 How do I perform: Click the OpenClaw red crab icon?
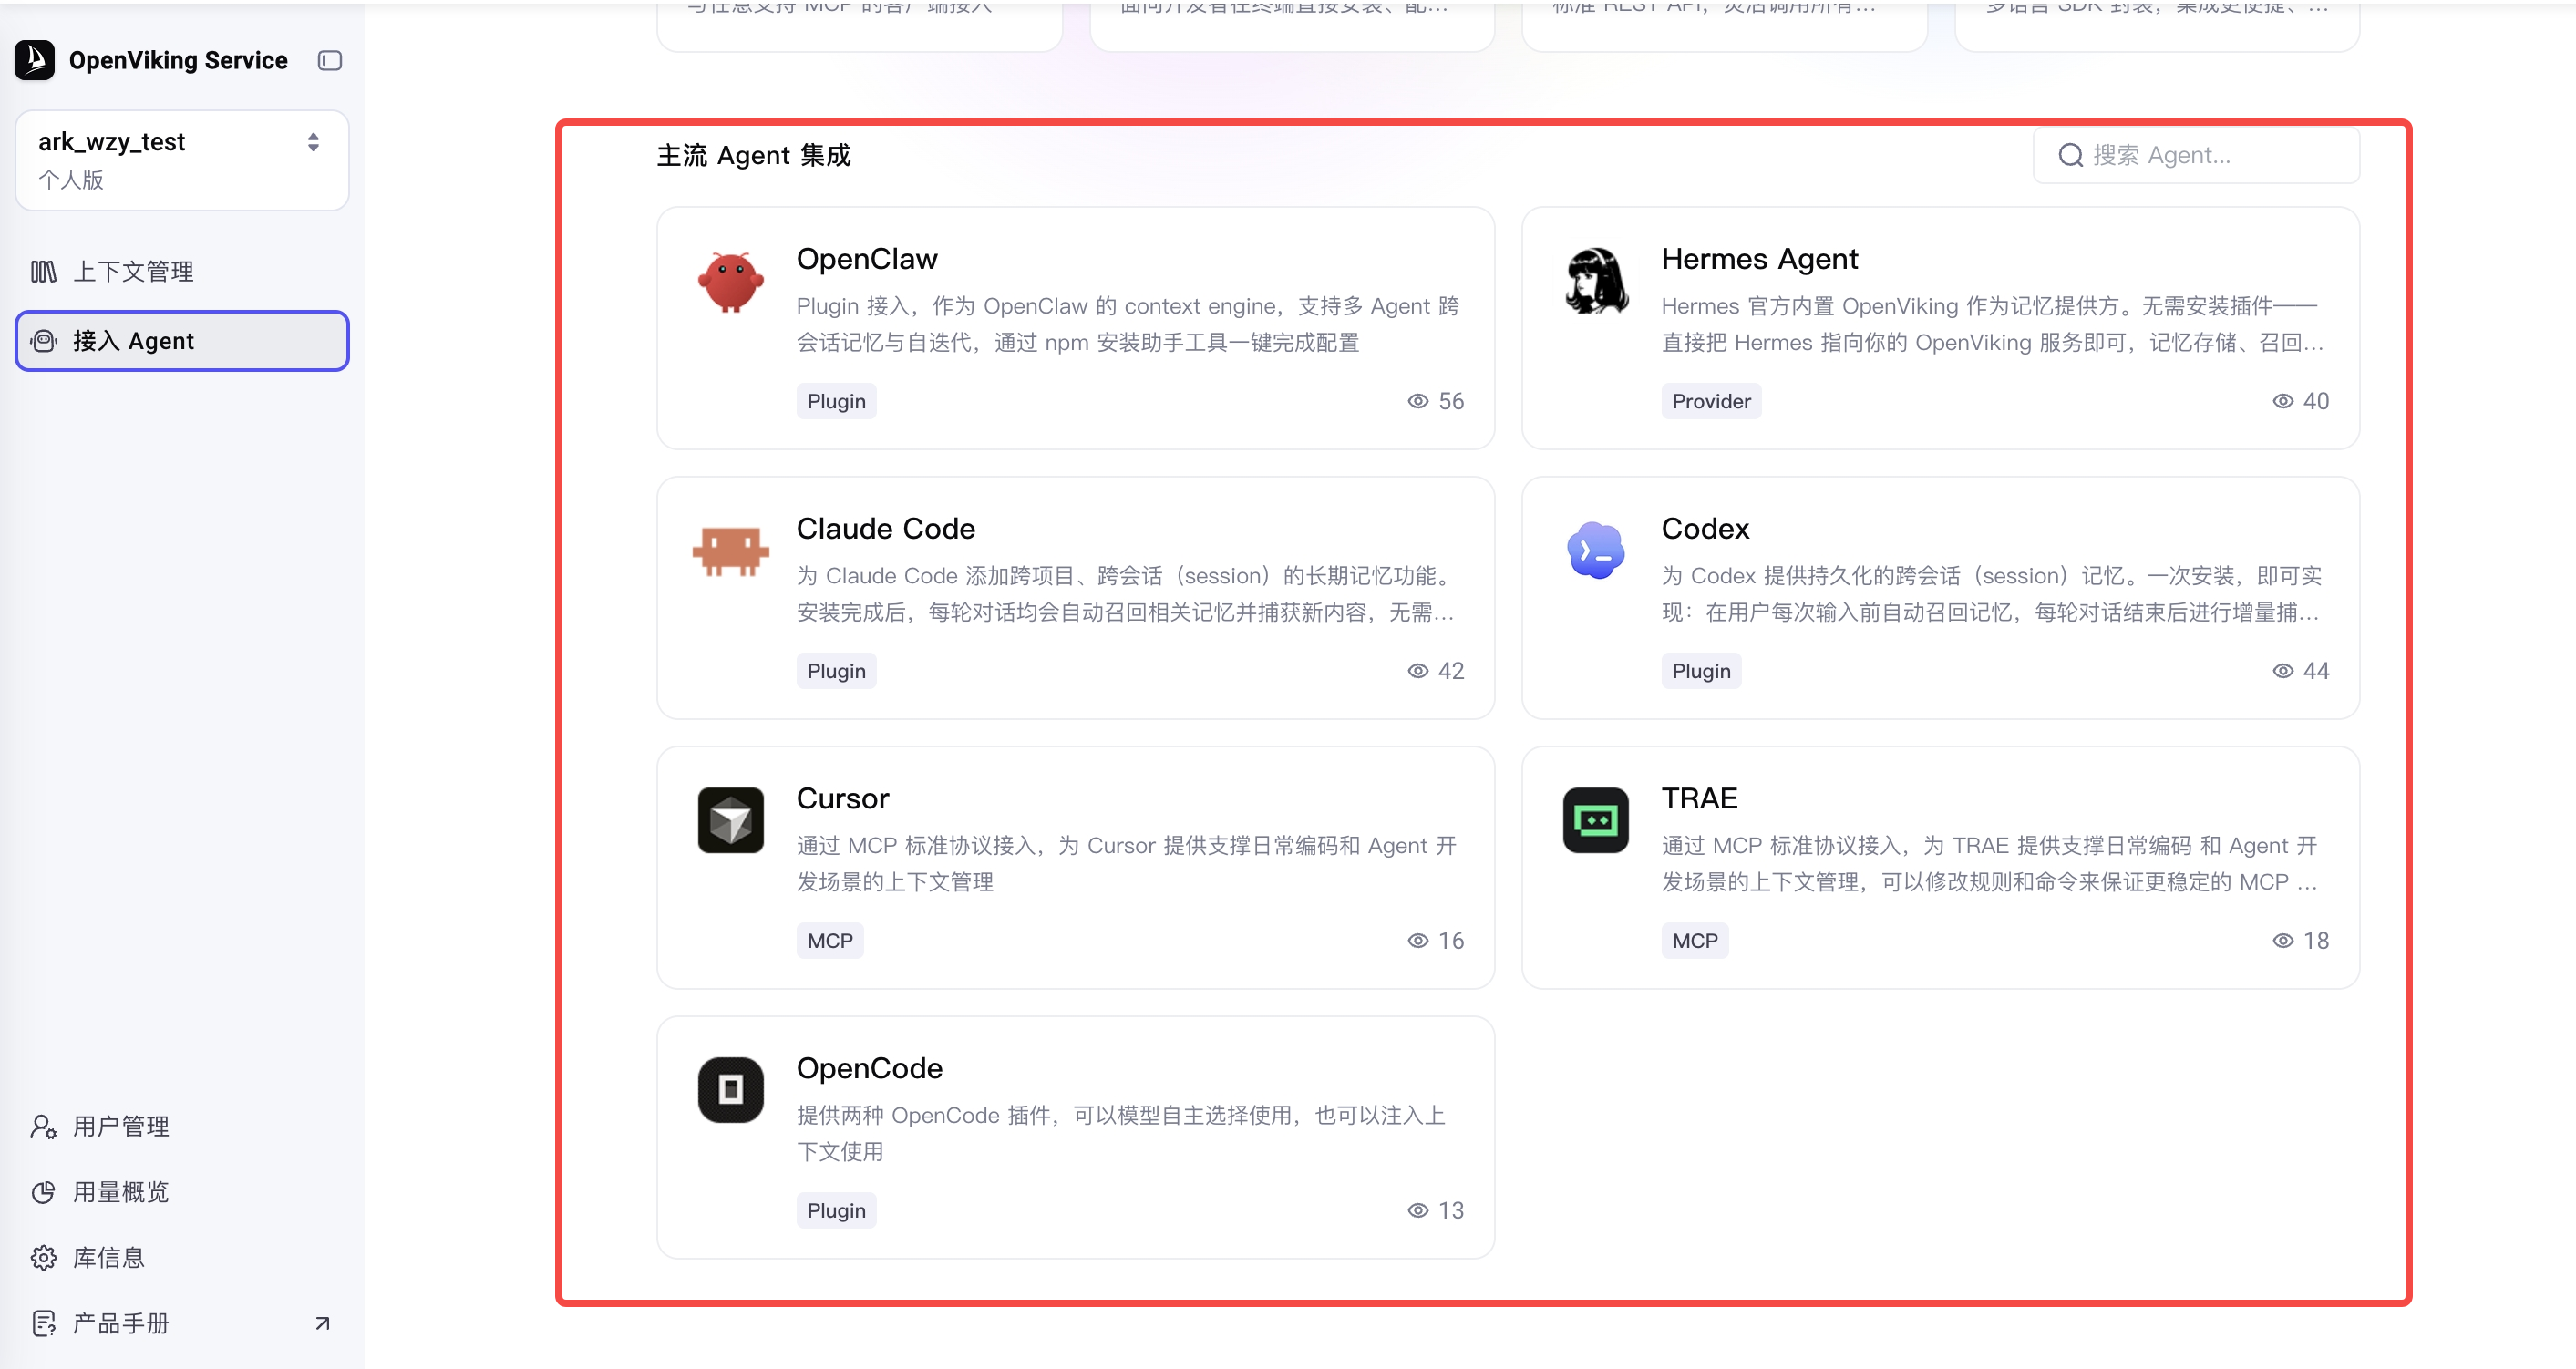(730, 281)
